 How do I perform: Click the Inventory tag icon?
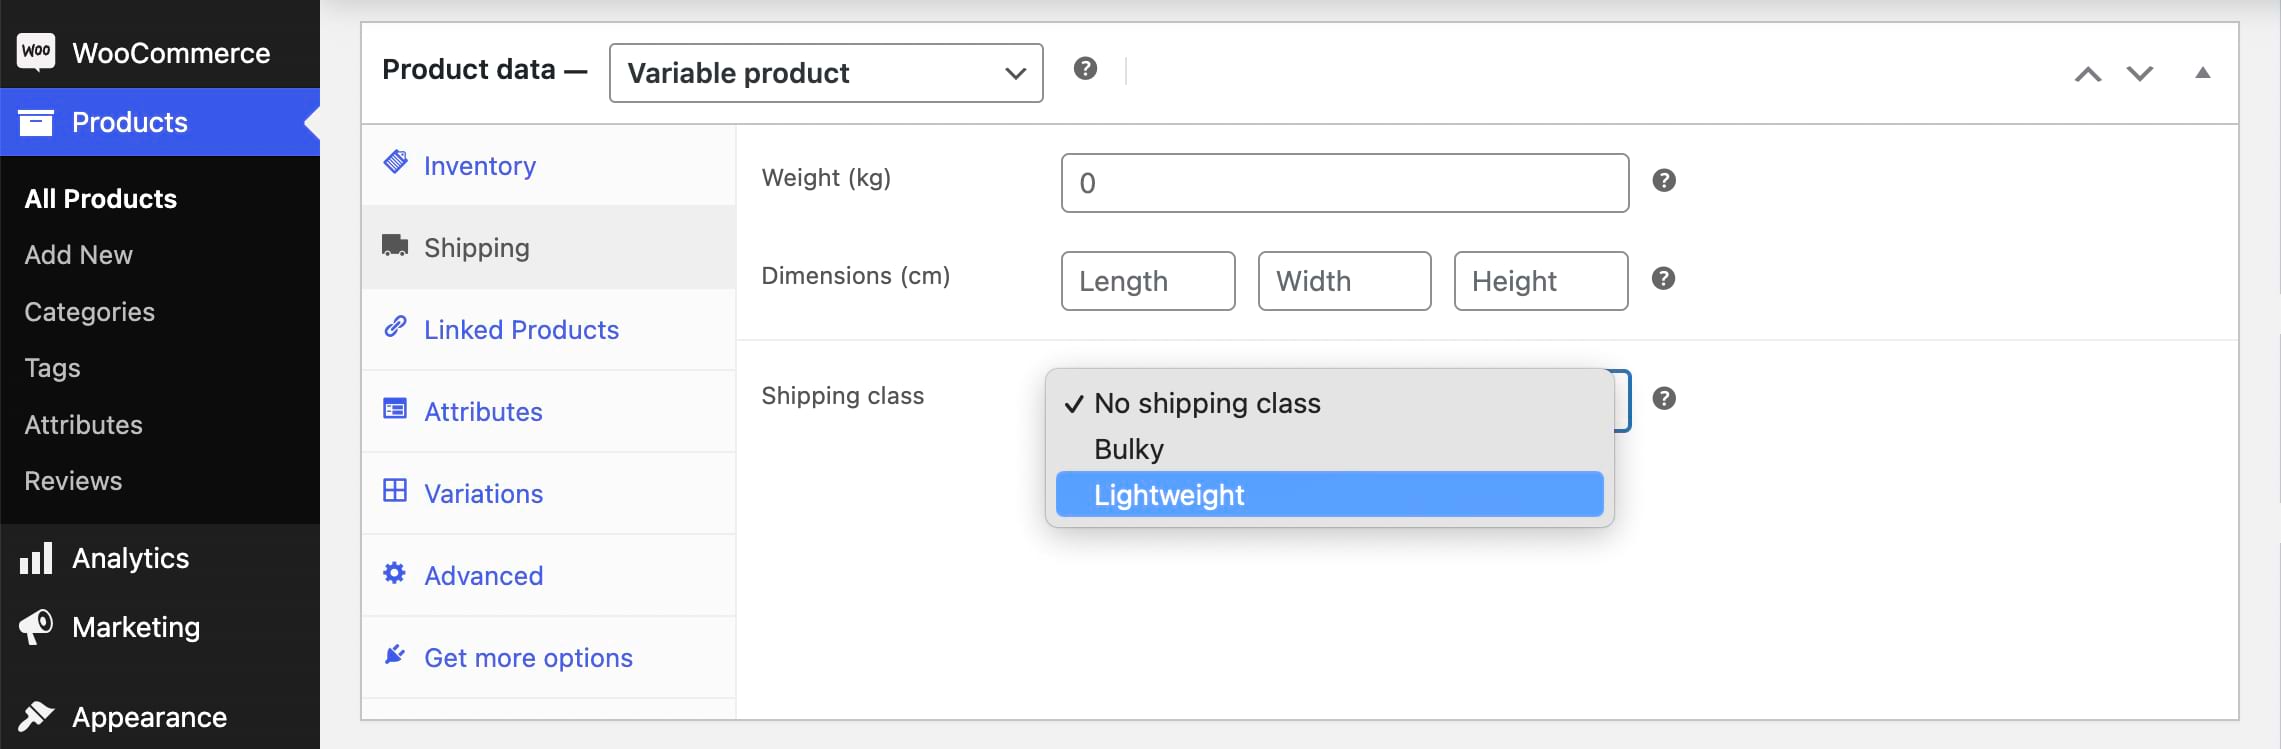(396, 161)
